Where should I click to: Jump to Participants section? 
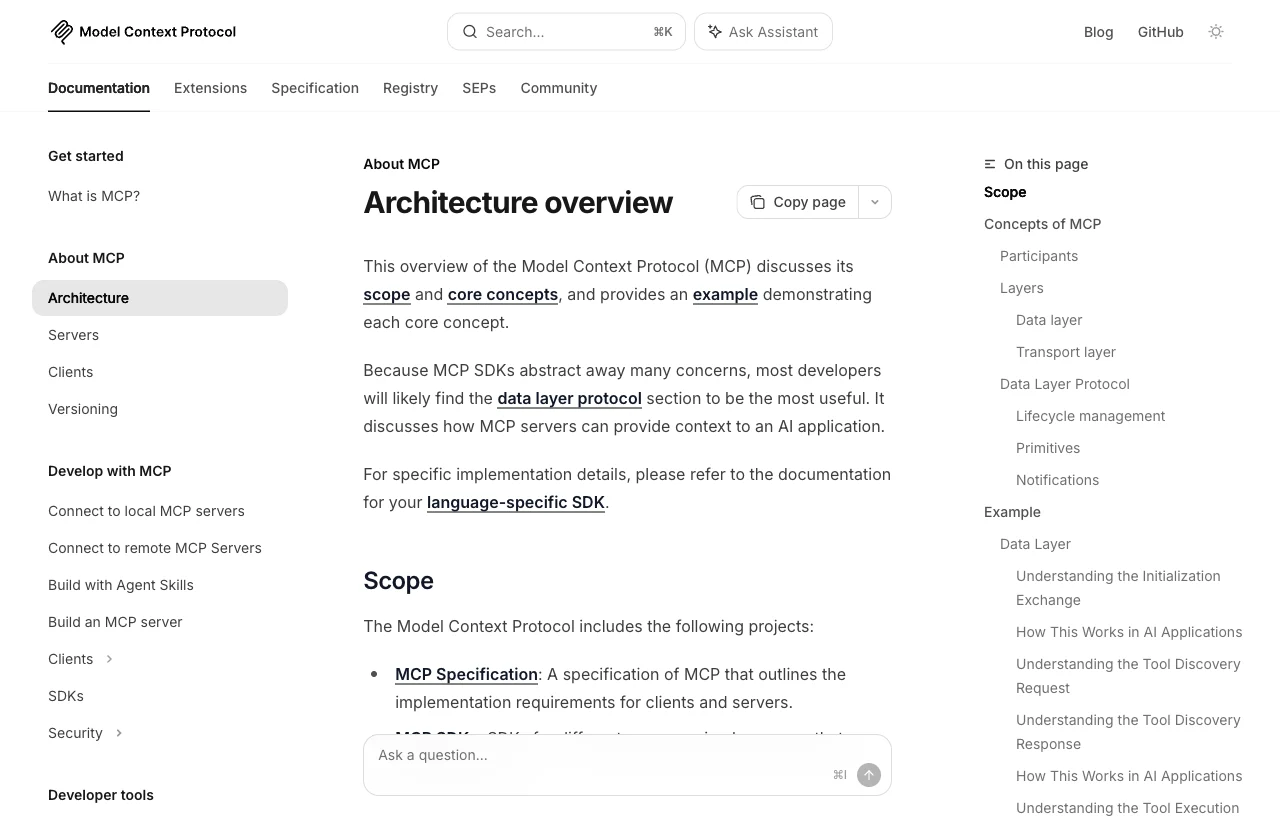pyautogui.click(x=1039, y=256)
